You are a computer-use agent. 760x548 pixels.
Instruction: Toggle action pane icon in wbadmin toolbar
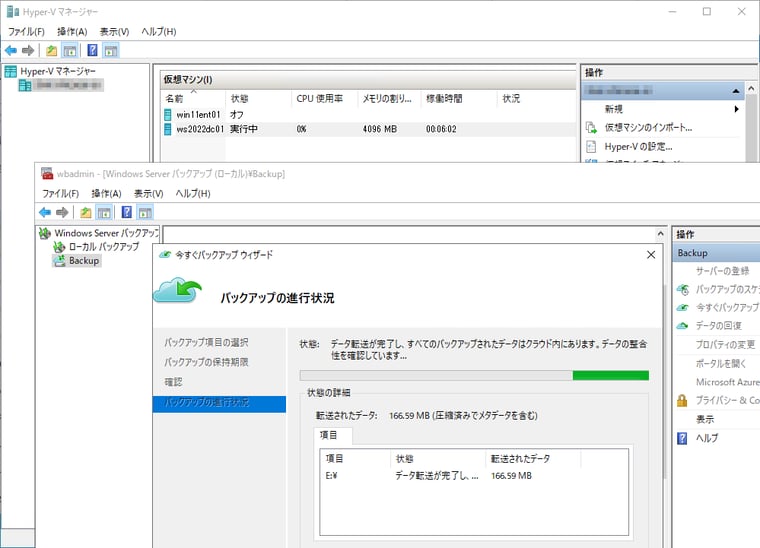tap(145, 212)
